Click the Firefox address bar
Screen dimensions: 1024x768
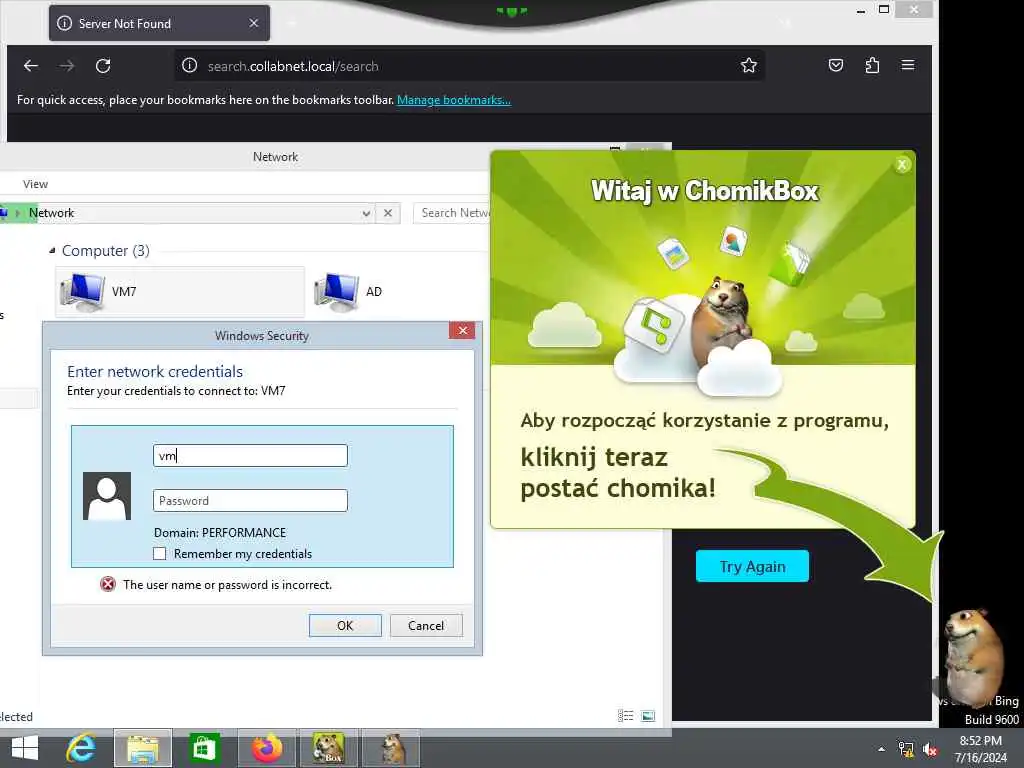(469, 66)
